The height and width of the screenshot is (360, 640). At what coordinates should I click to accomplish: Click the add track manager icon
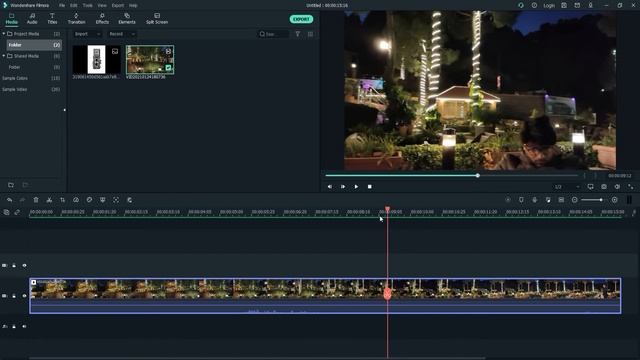[x=6, y=212]
